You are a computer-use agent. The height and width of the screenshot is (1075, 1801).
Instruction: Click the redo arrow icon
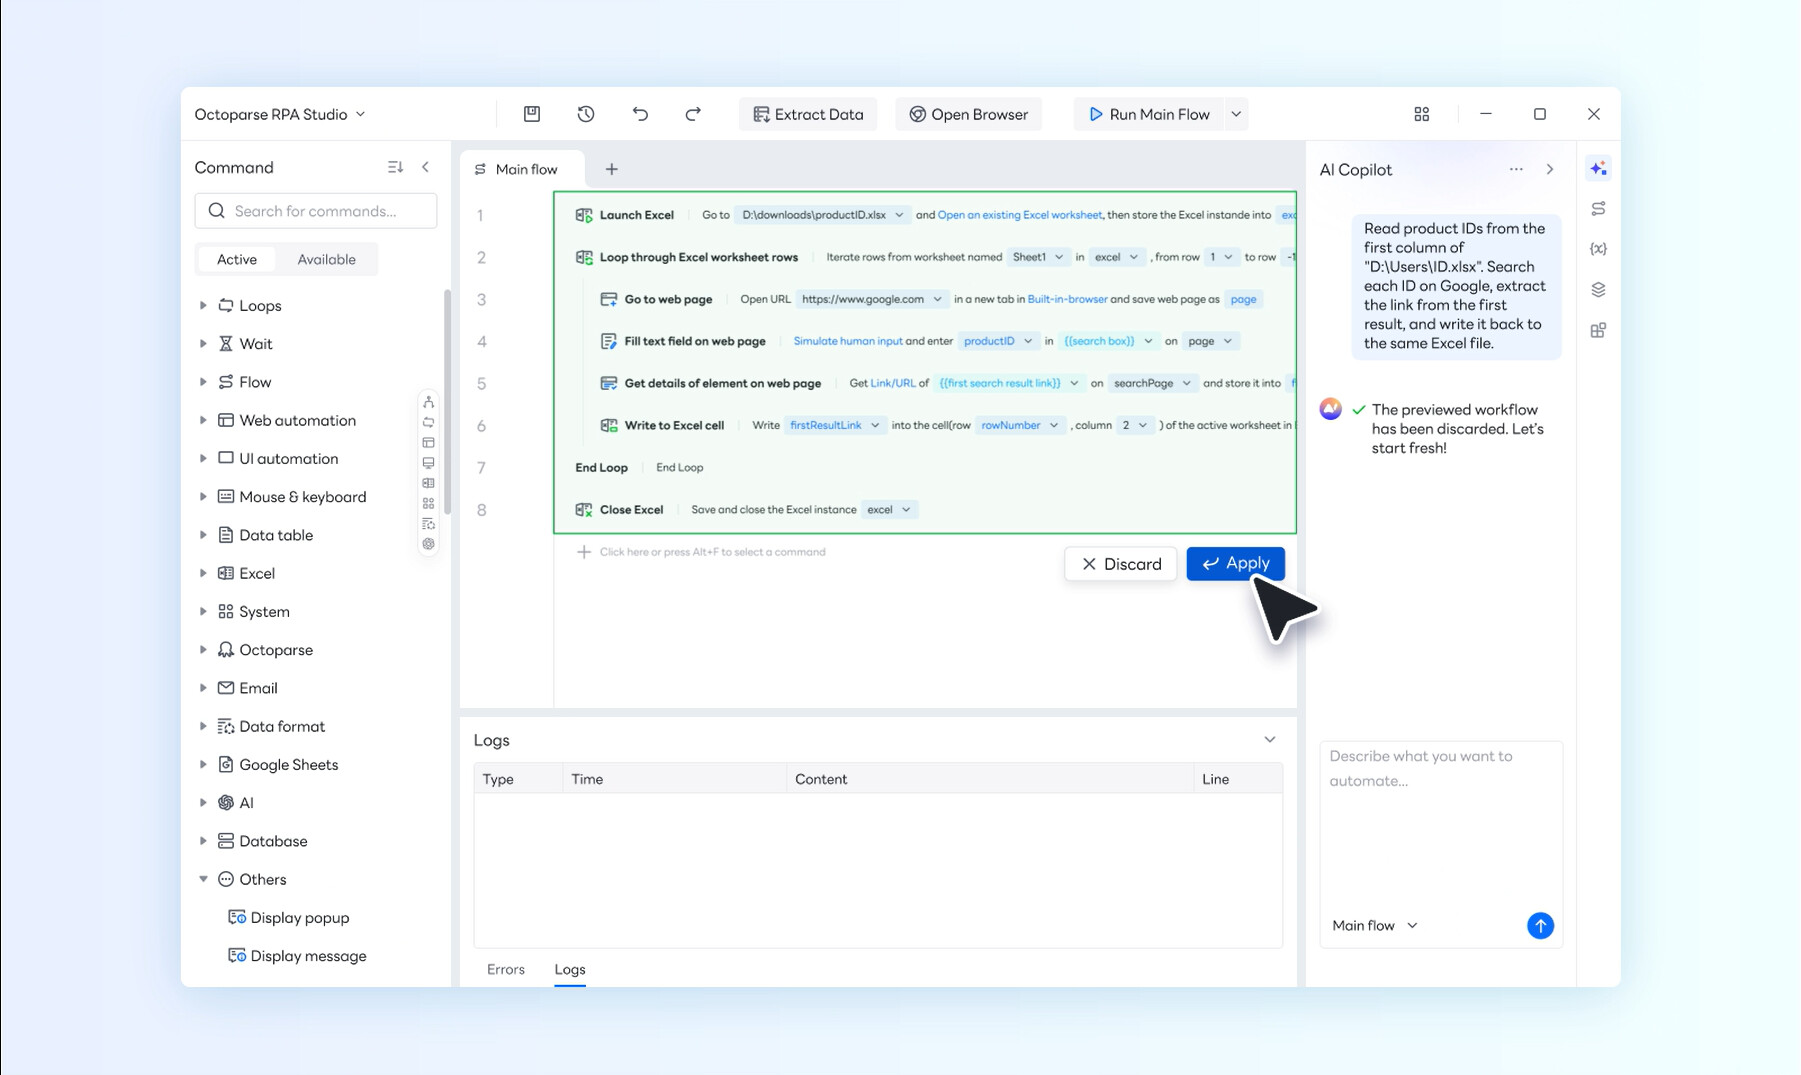click(x=693, y=114)
